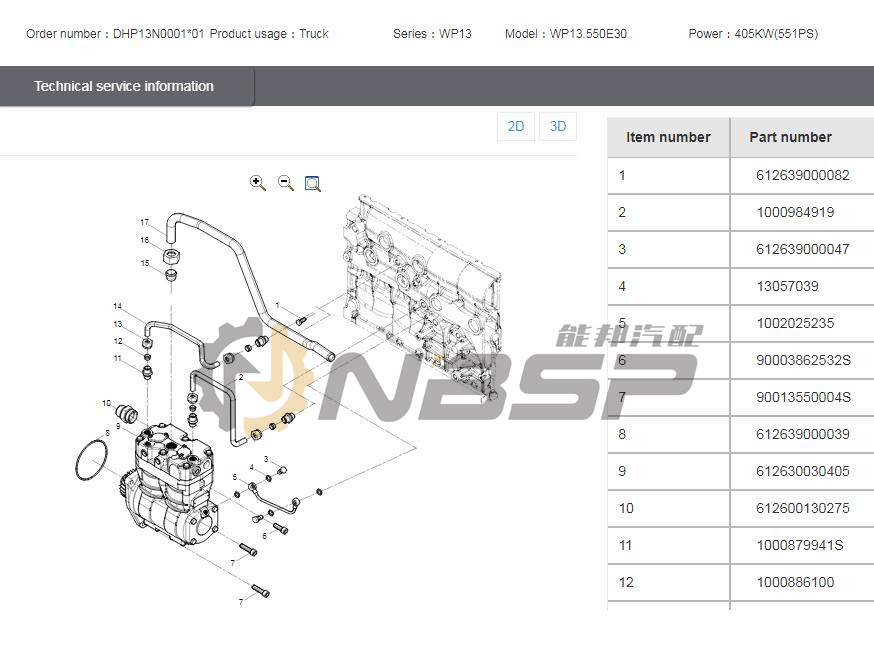
Task: Click the zoom out magnifier icon
Action: pyautogui.click(x=286, y=183)
